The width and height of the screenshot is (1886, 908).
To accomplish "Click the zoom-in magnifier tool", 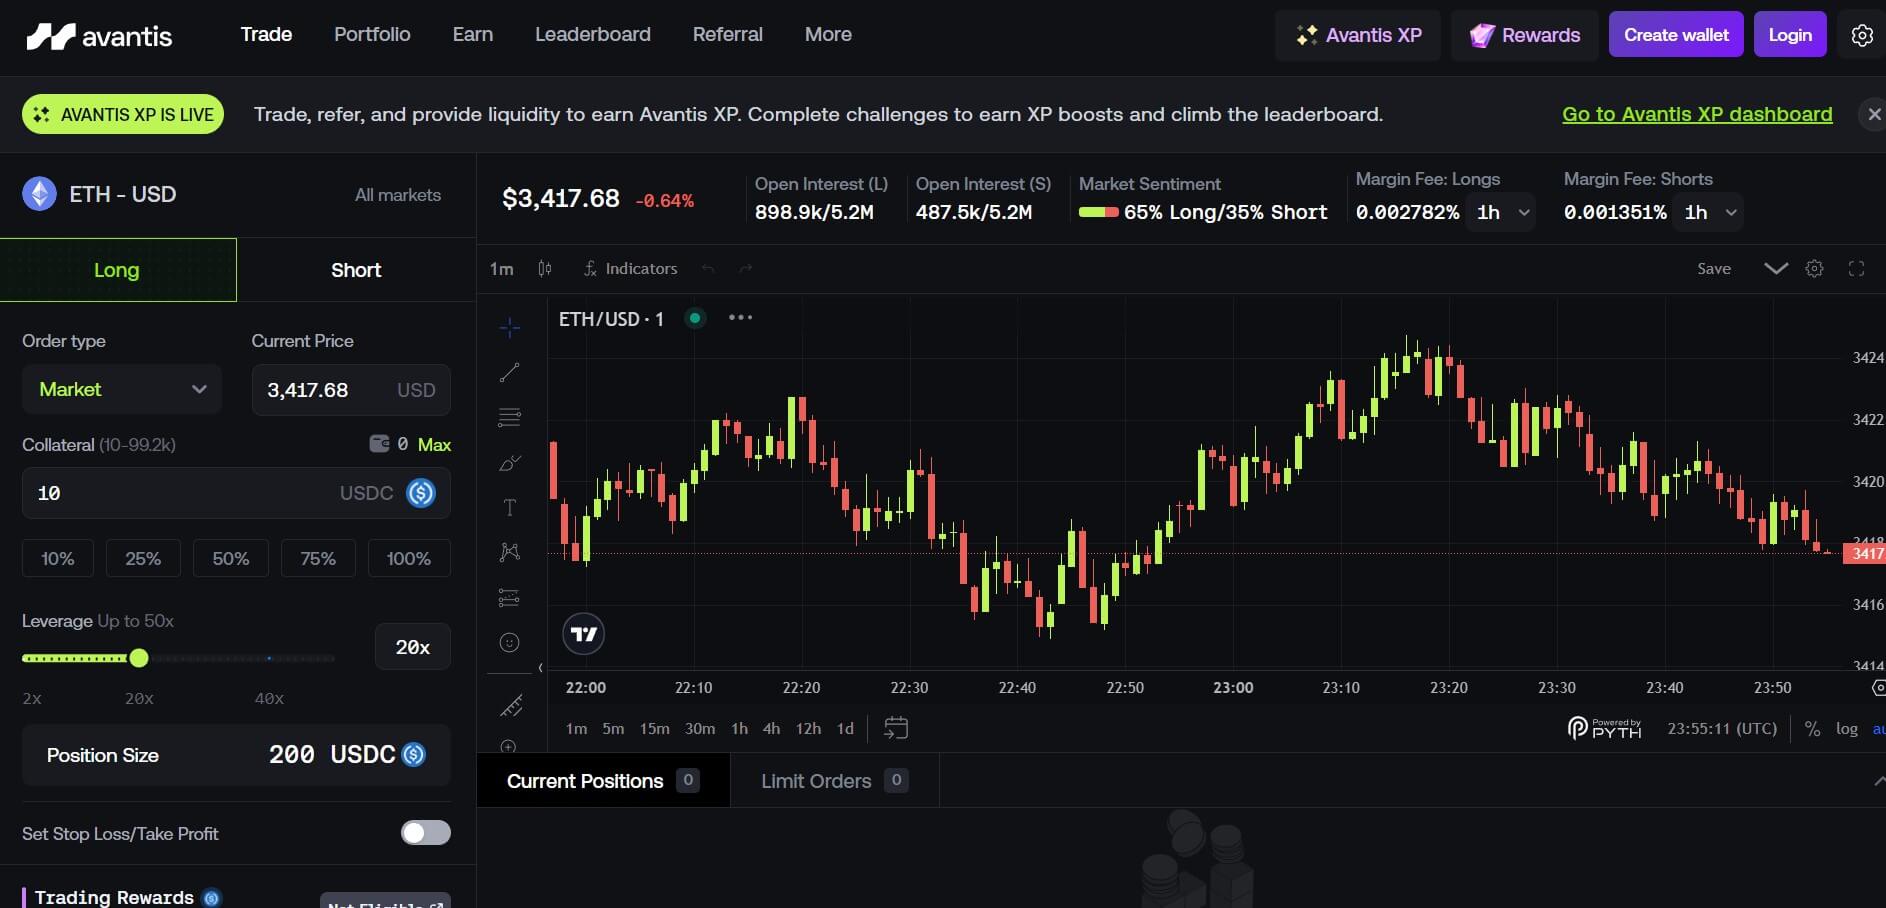I will (509, 745).
